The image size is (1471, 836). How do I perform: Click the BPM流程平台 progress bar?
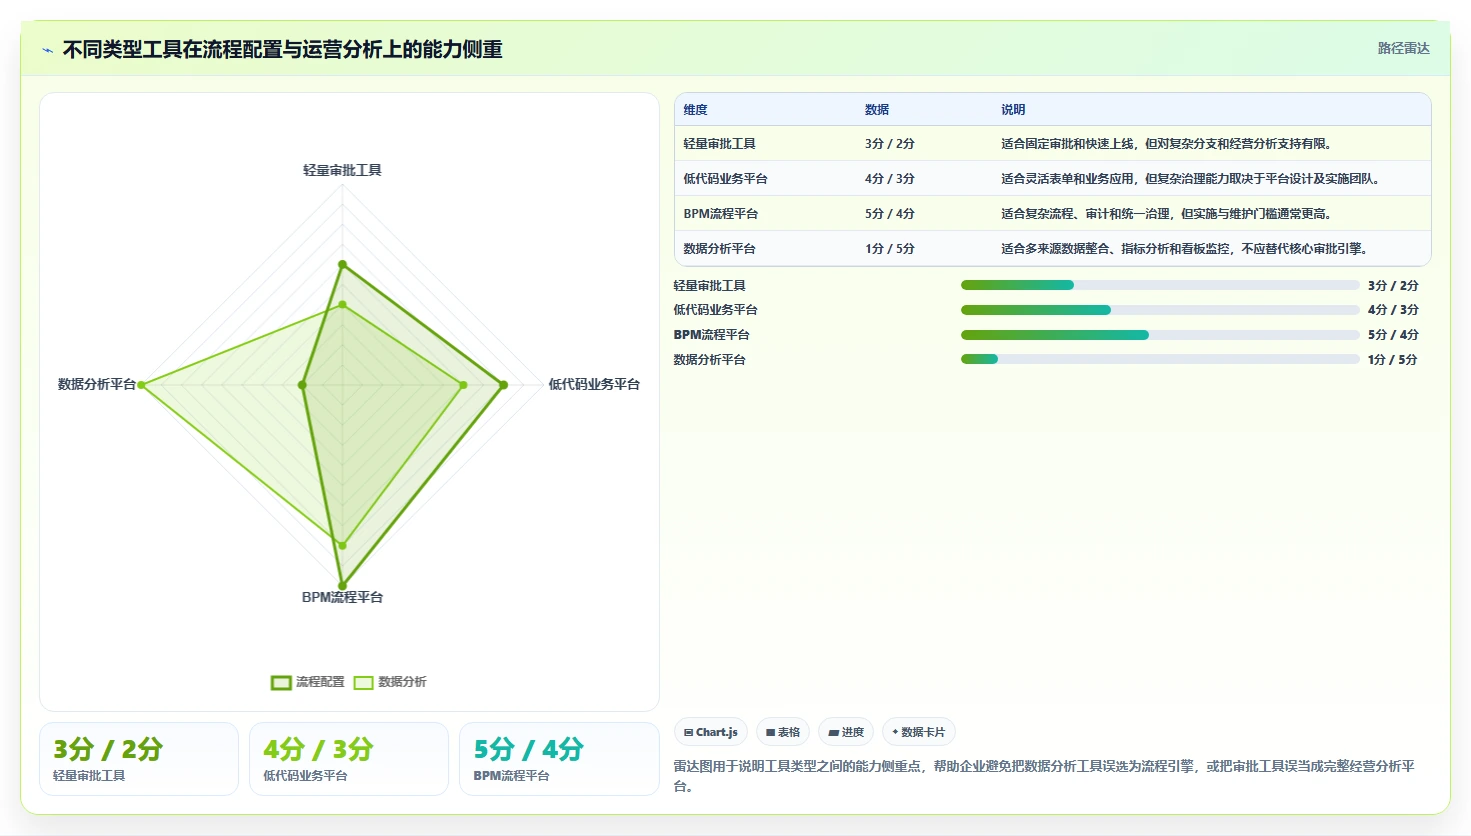click(1160, 335)
